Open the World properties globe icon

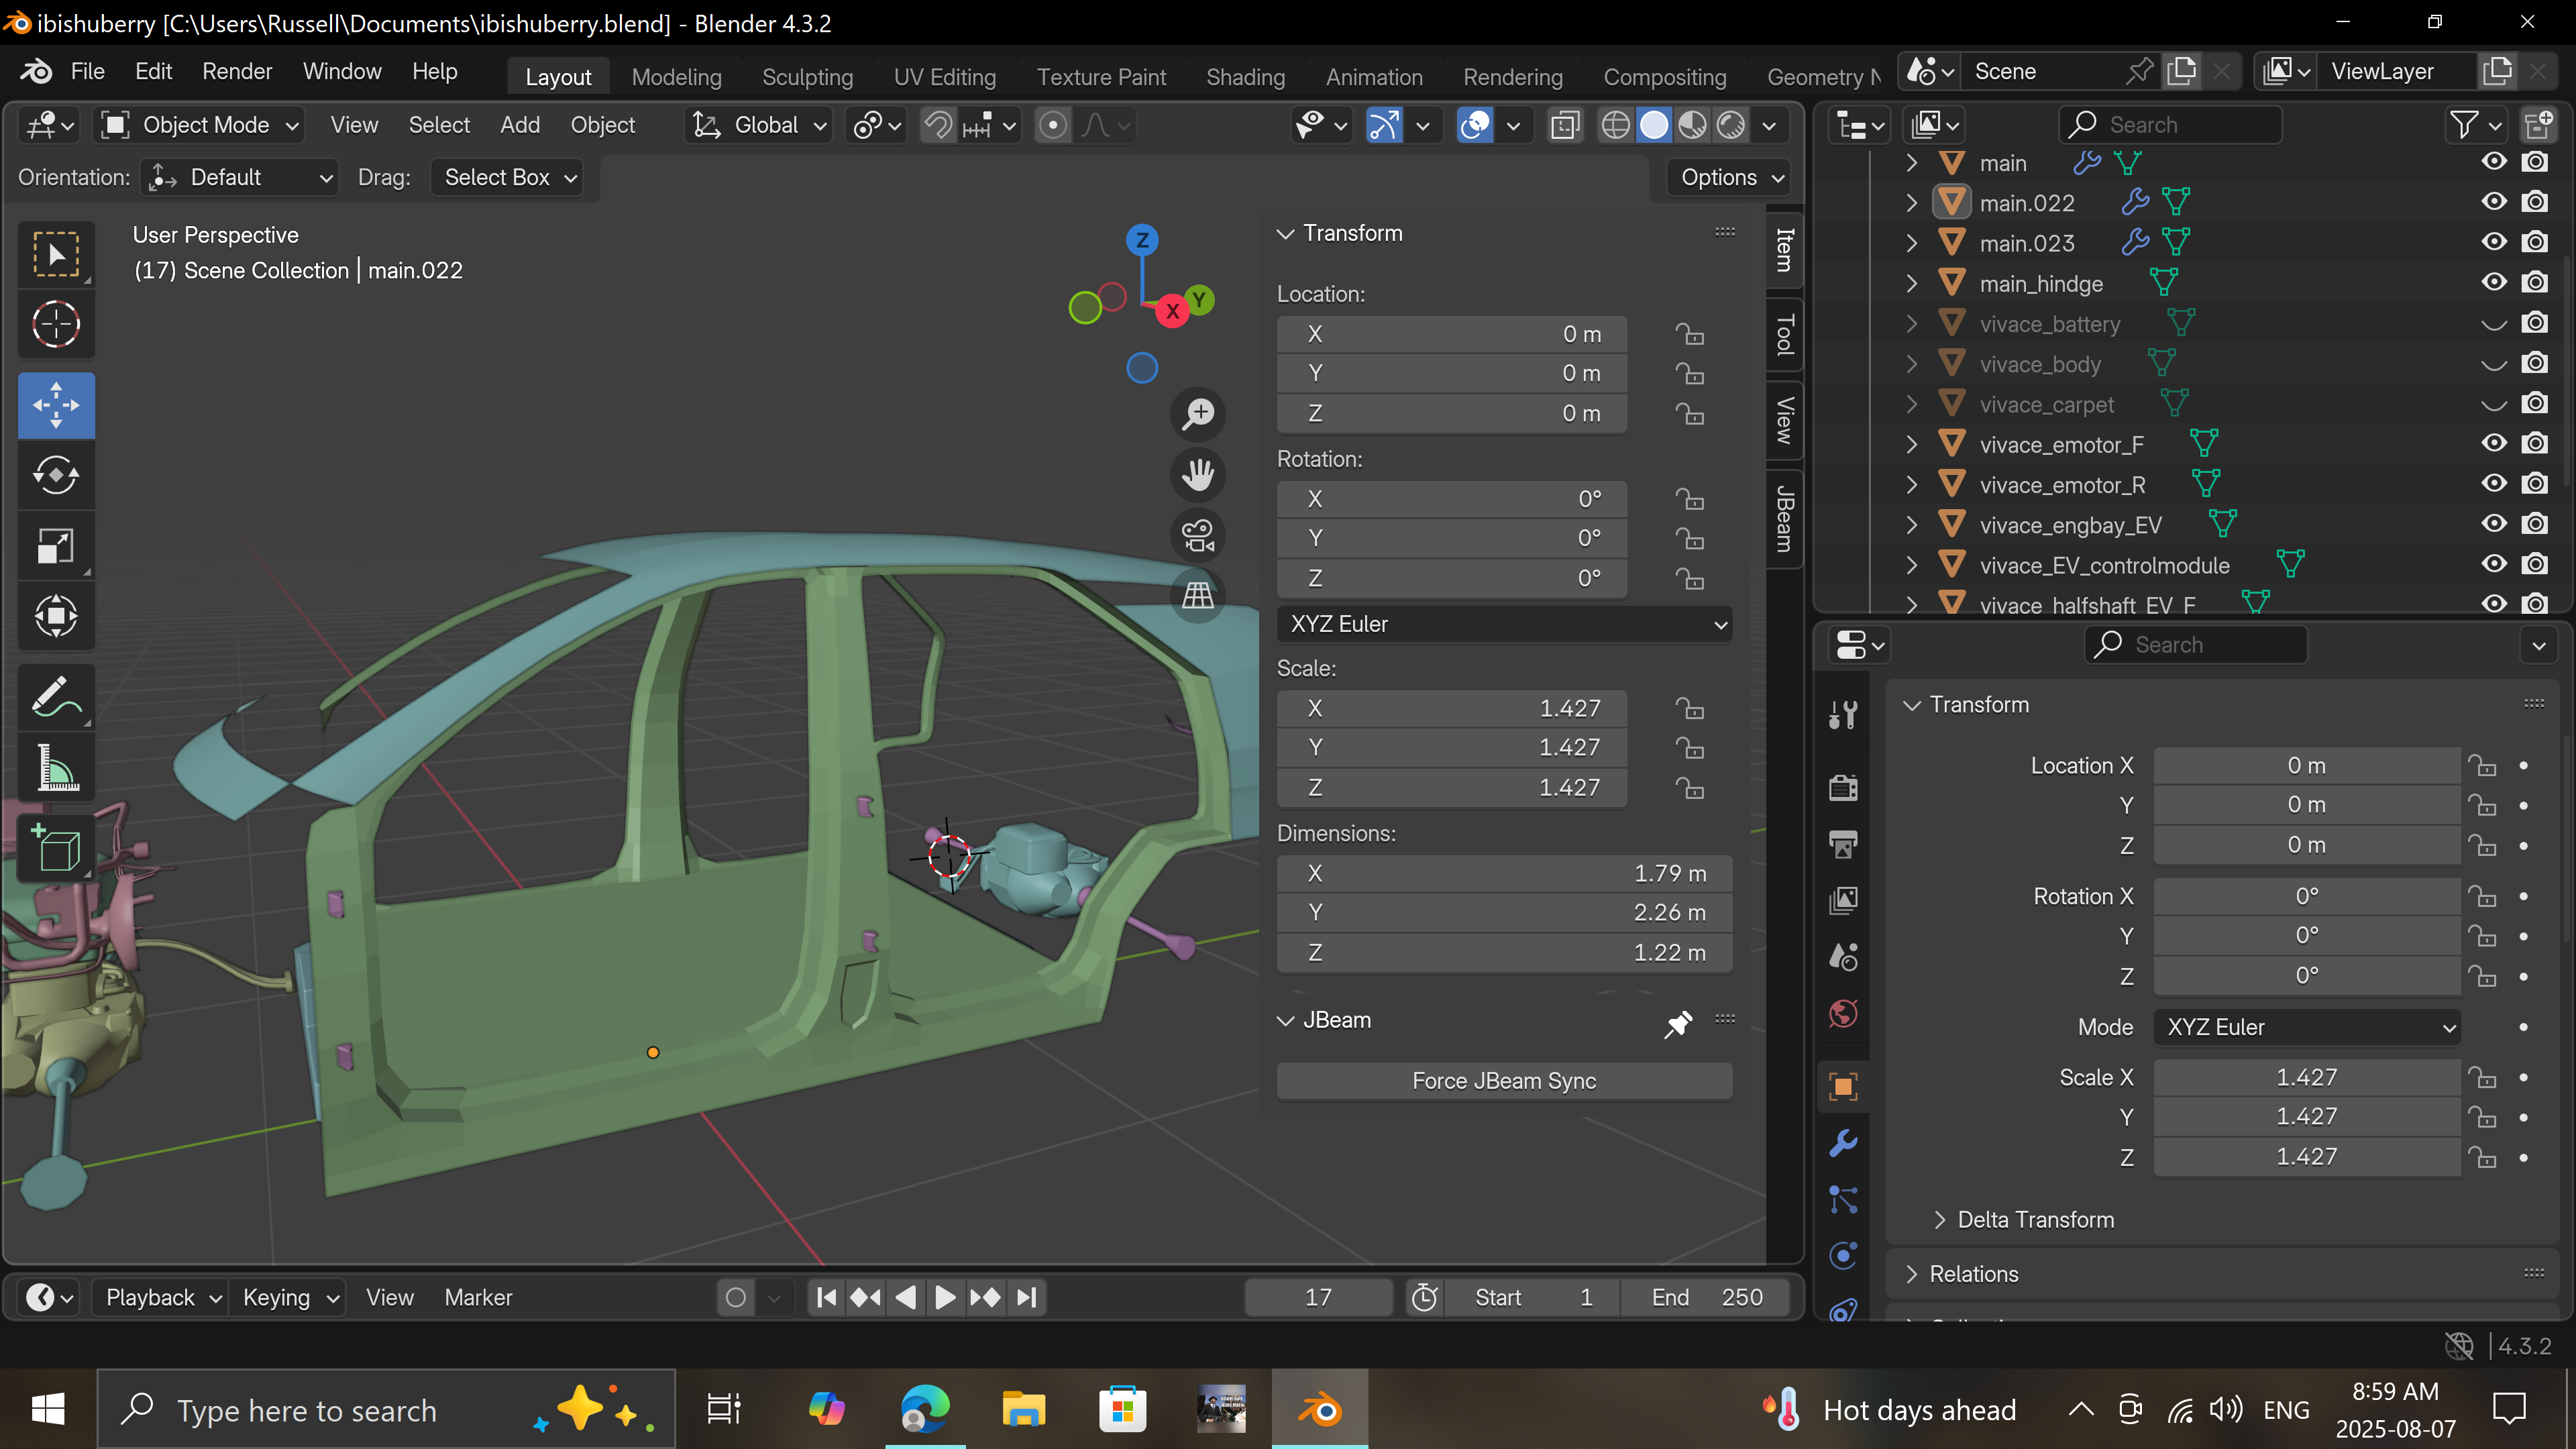point(1843,1013)
